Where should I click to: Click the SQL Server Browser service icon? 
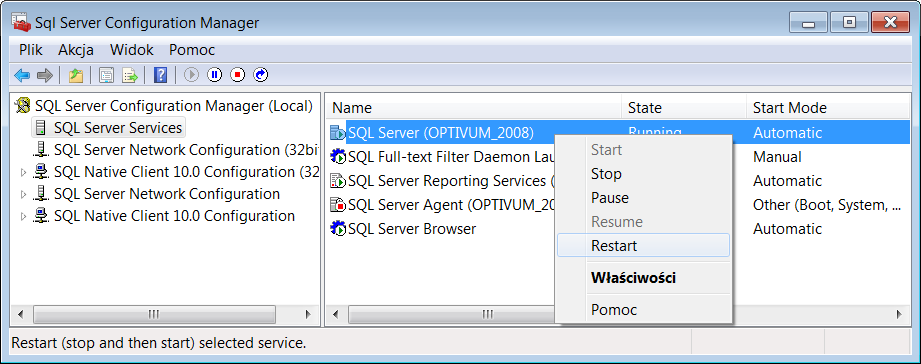pos(338,228)
